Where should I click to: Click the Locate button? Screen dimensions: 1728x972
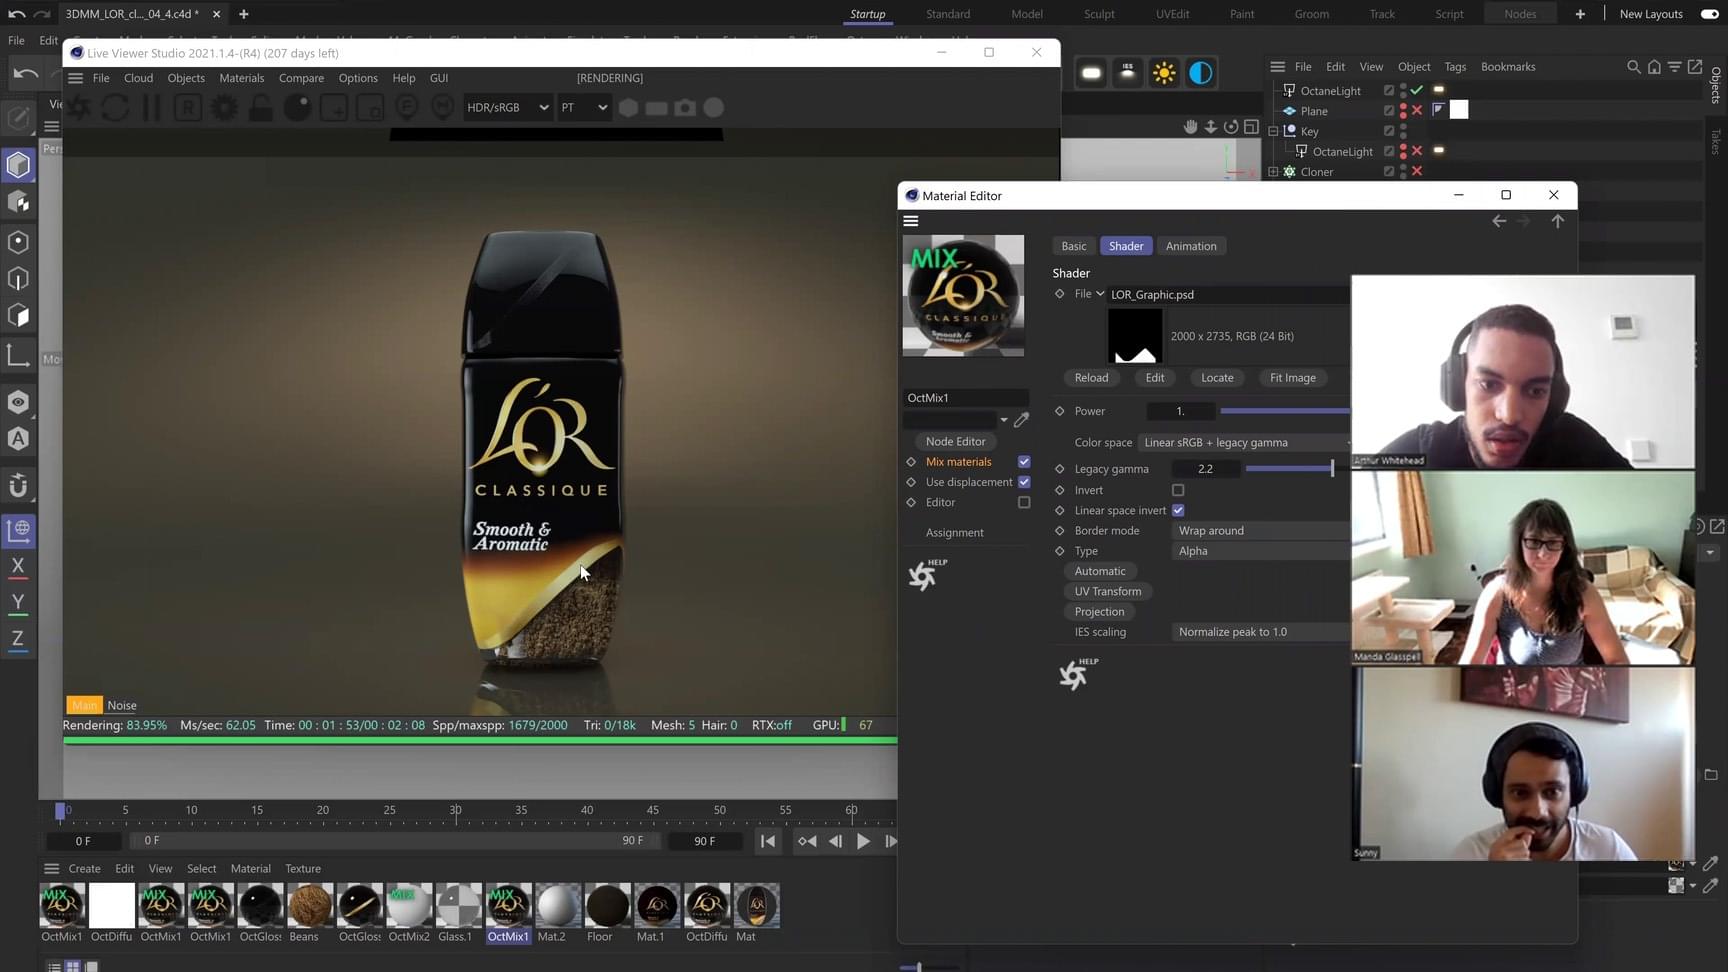1217,378
